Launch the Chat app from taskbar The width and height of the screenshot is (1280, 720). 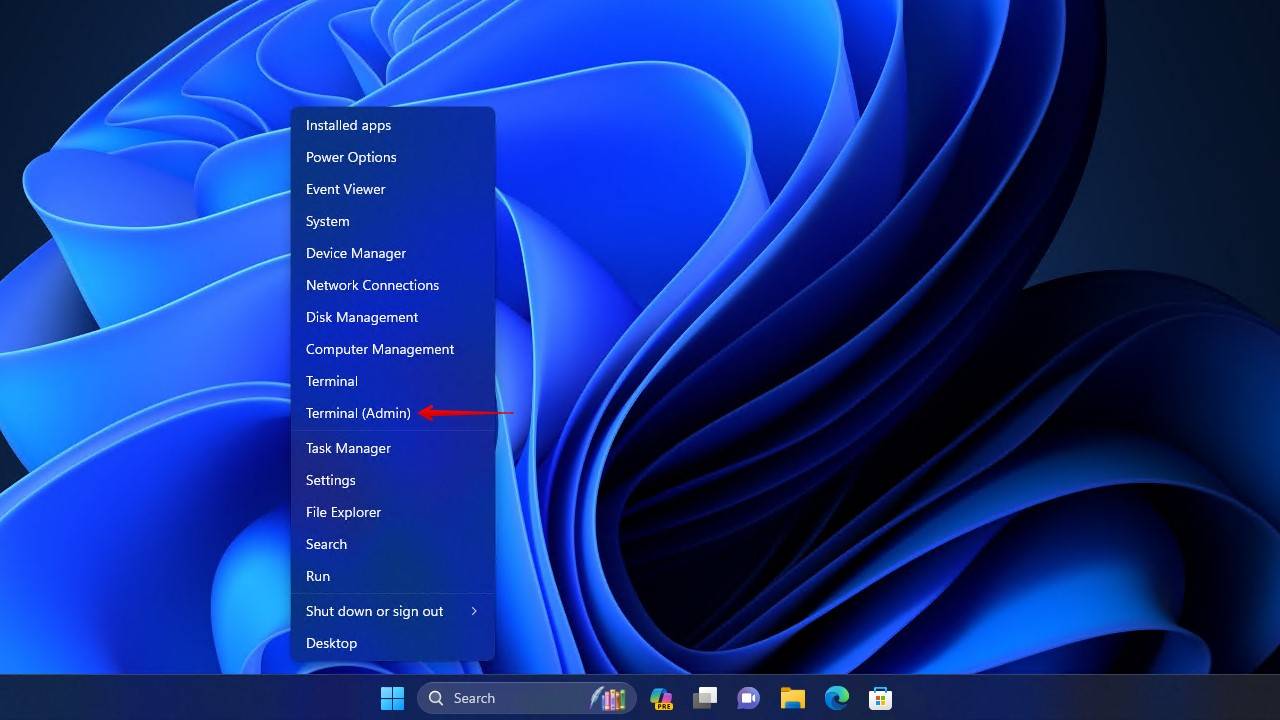click(x=748, y=698)
